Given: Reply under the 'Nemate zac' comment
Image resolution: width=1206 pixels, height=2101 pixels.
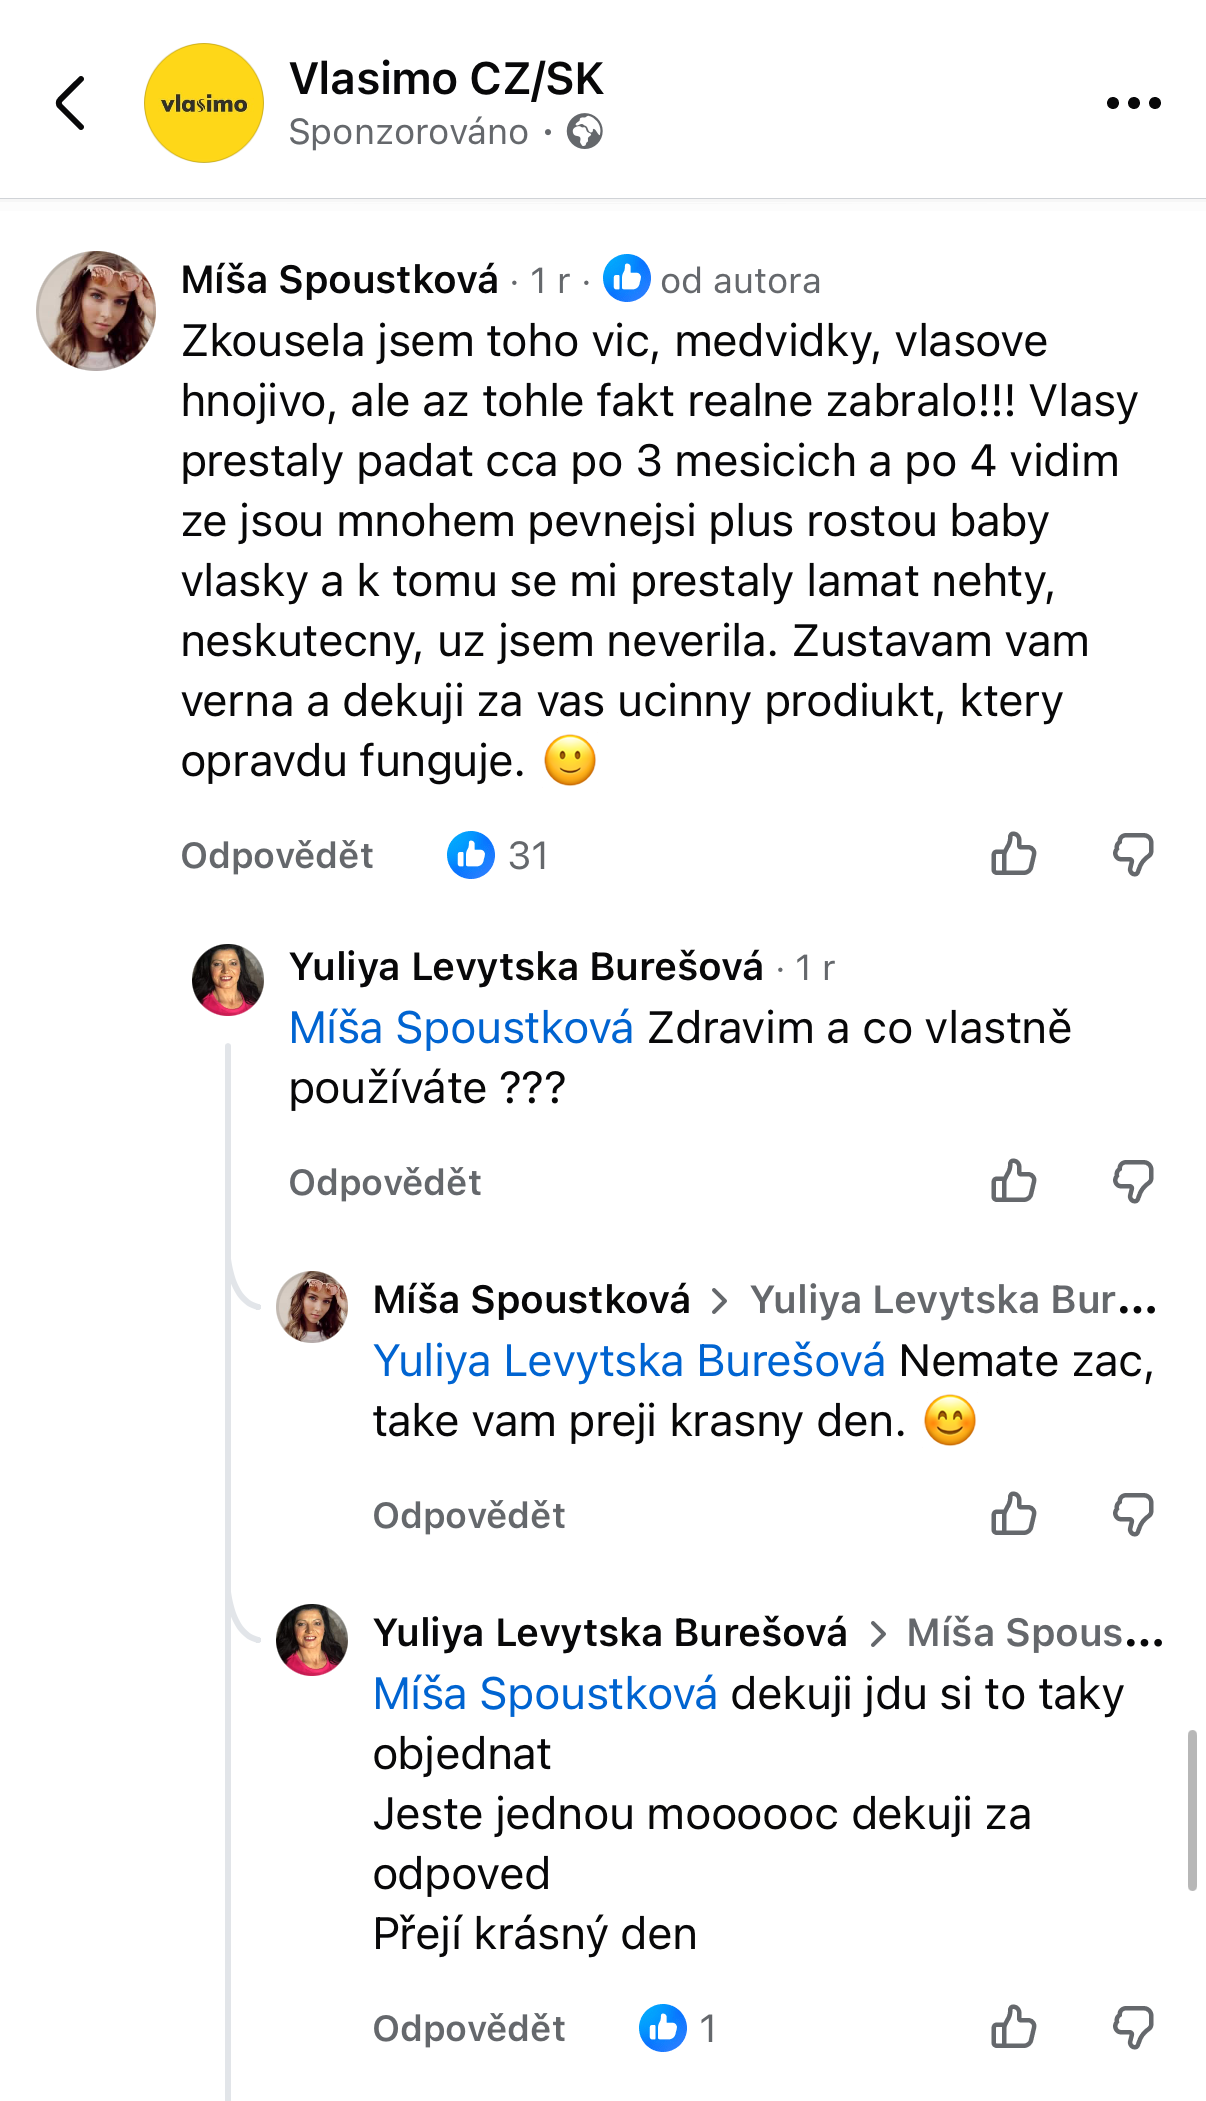Looking at the screenshot, I should click(x=469, y=1516).
